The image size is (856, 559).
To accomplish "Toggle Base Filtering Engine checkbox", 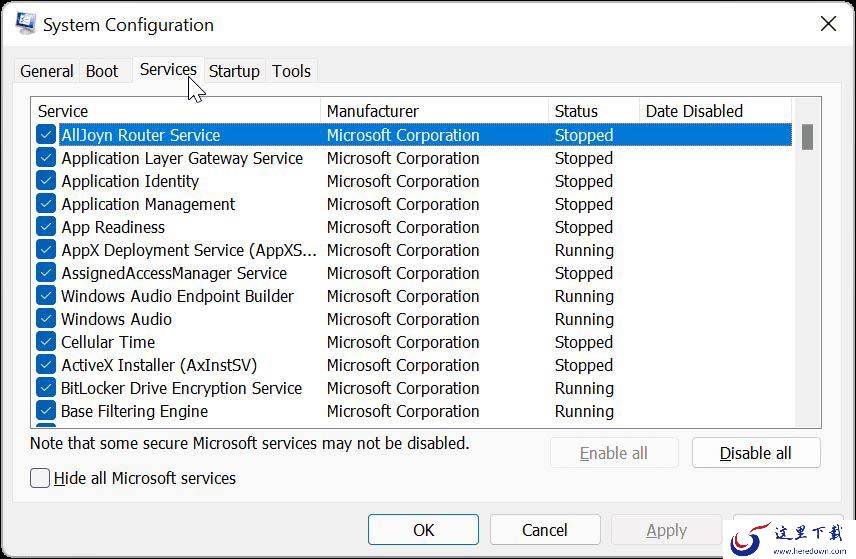I will 46,410.
